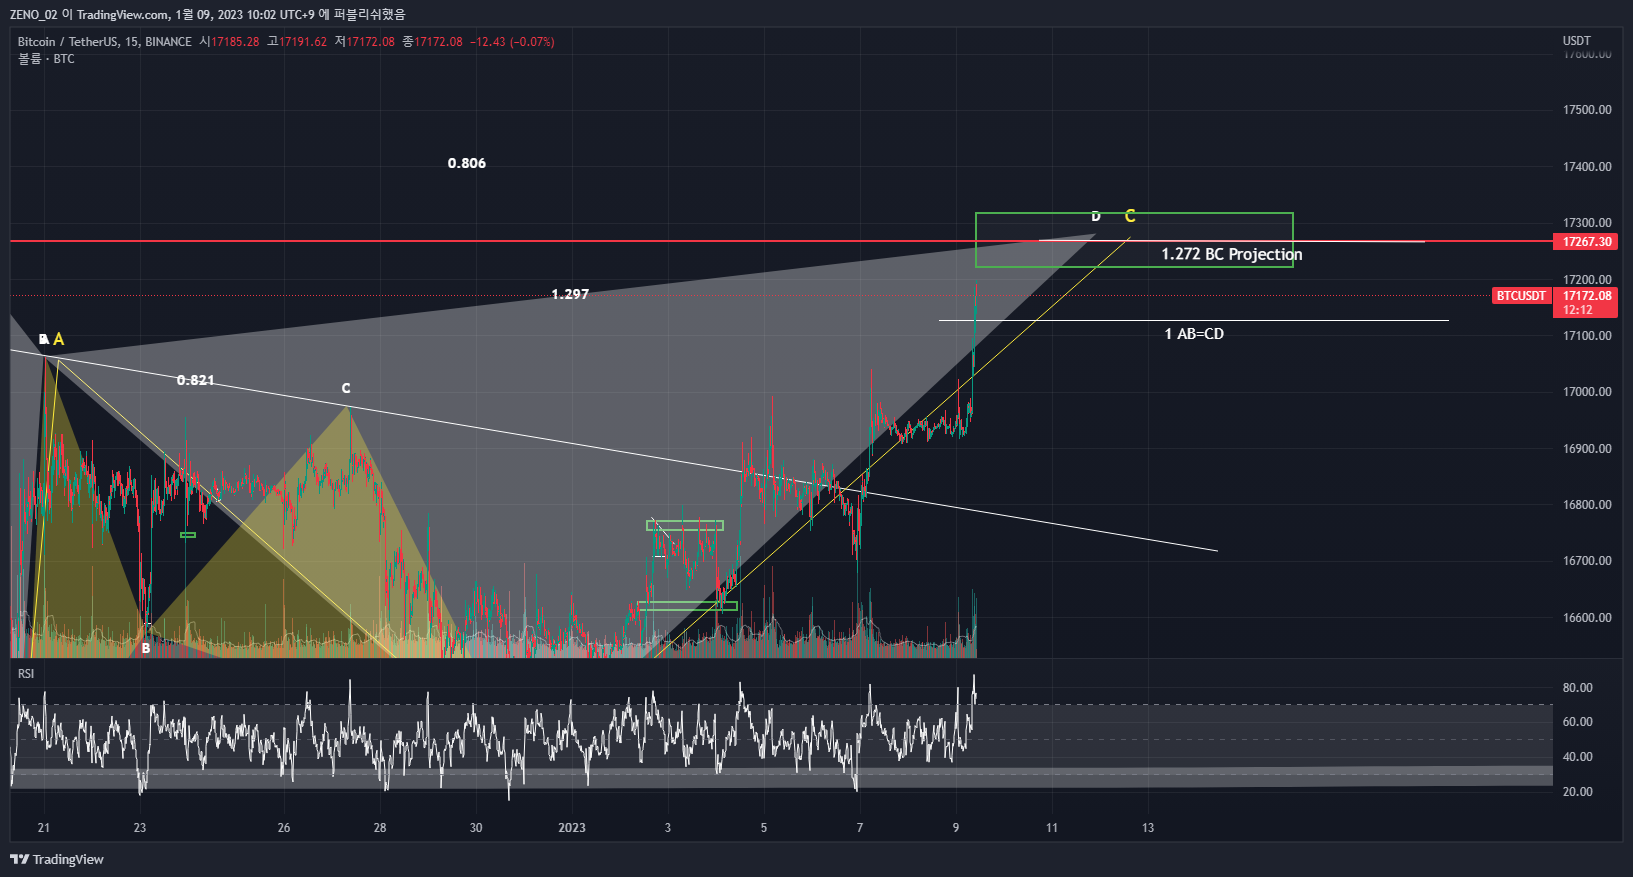1633x877 pixels.
Task: Select the white C point label
Action: coord(346,388)
